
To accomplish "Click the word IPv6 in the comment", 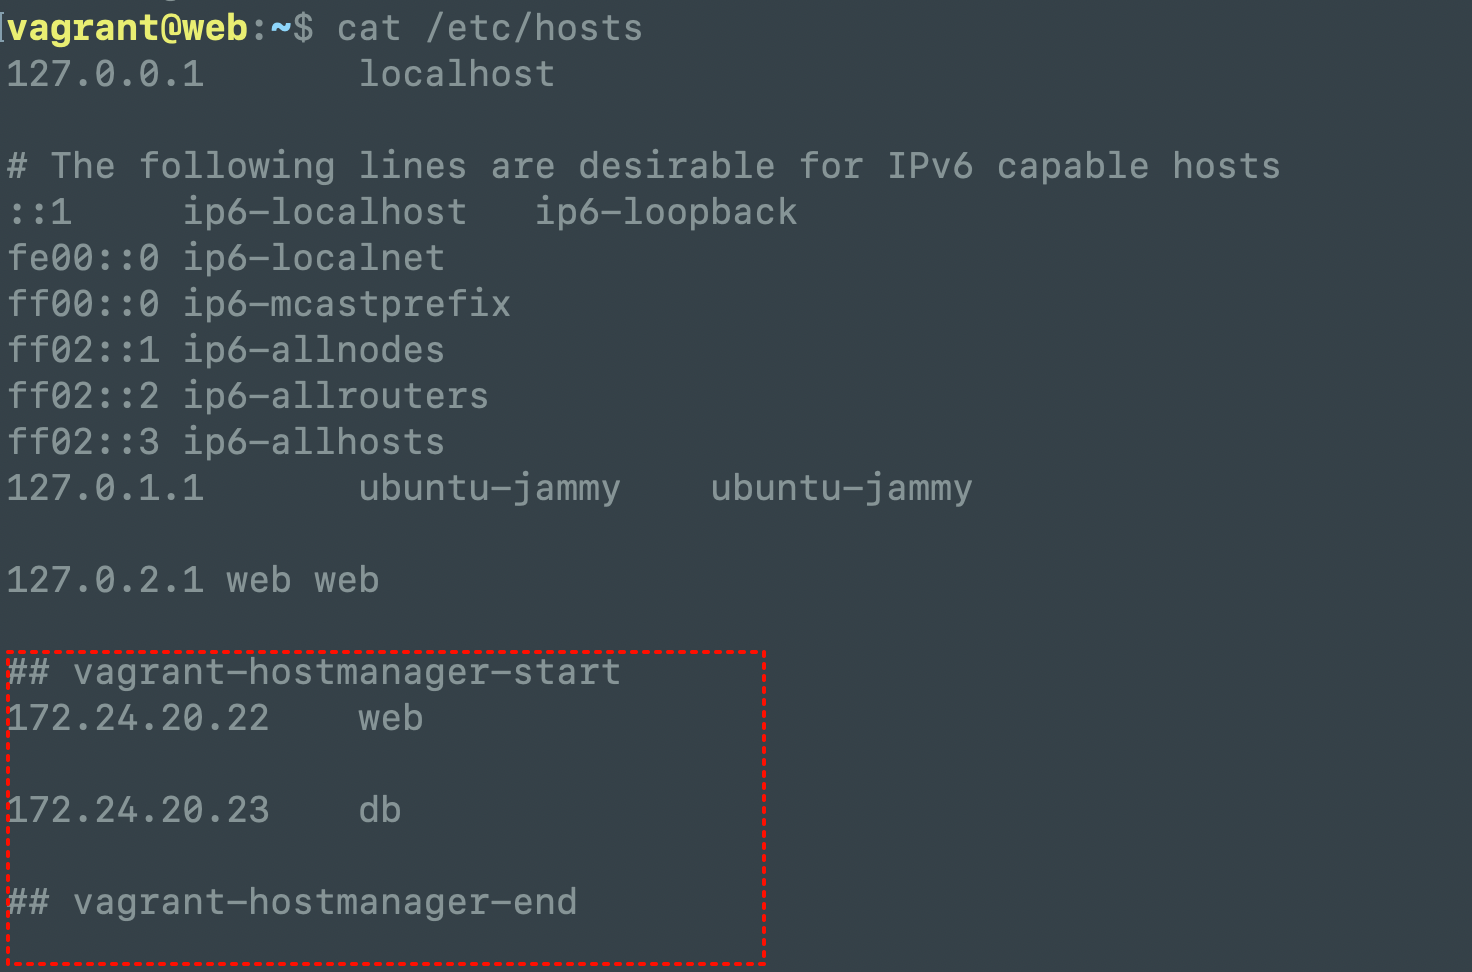I will [929, 166].
